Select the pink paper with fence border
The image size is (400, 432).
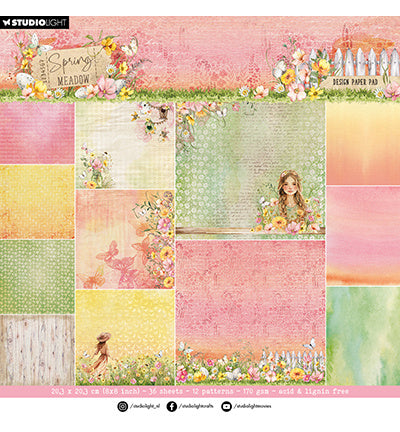click(x=250, y=313)
